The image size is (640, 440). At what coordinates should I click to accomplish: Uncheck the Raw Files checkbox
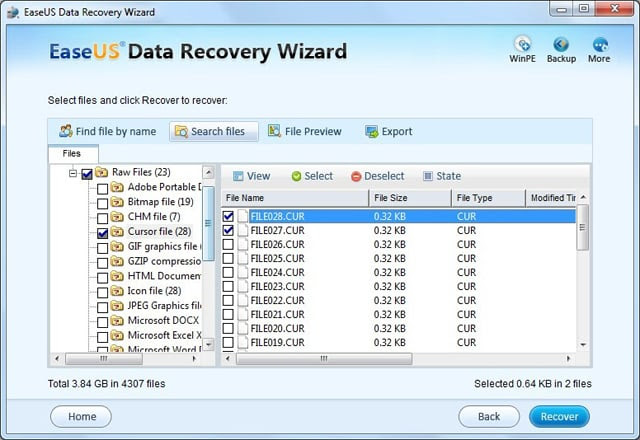[x=87, y=174]
